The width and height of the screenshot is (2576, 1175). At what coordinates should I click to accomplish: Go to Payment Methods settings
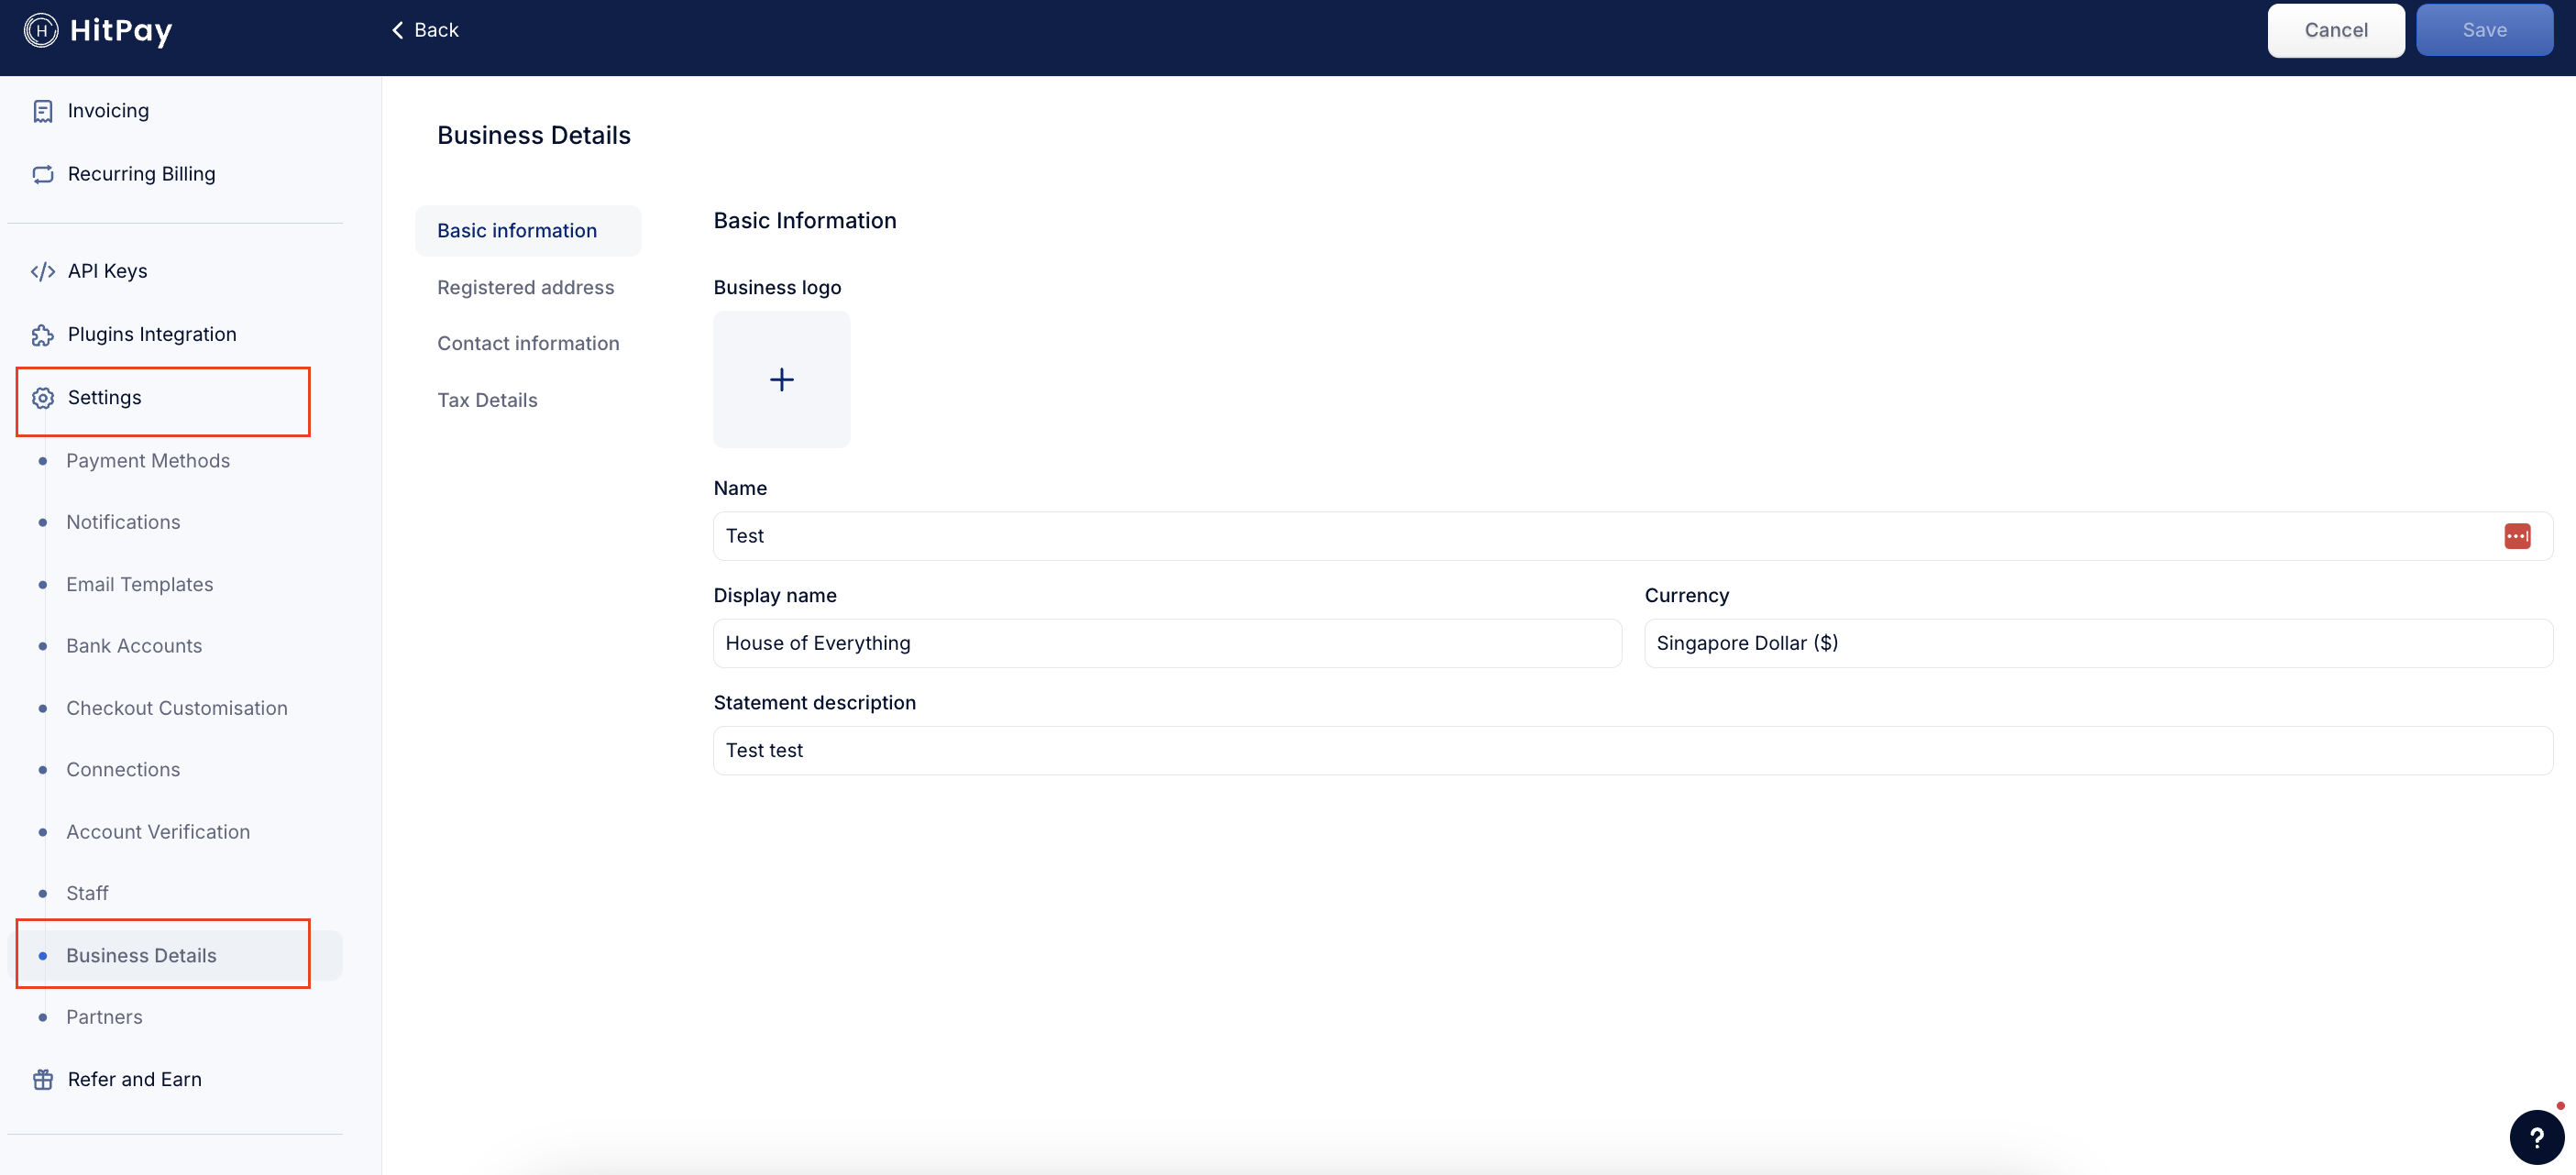pyautogui.click(x=148, y=461)
